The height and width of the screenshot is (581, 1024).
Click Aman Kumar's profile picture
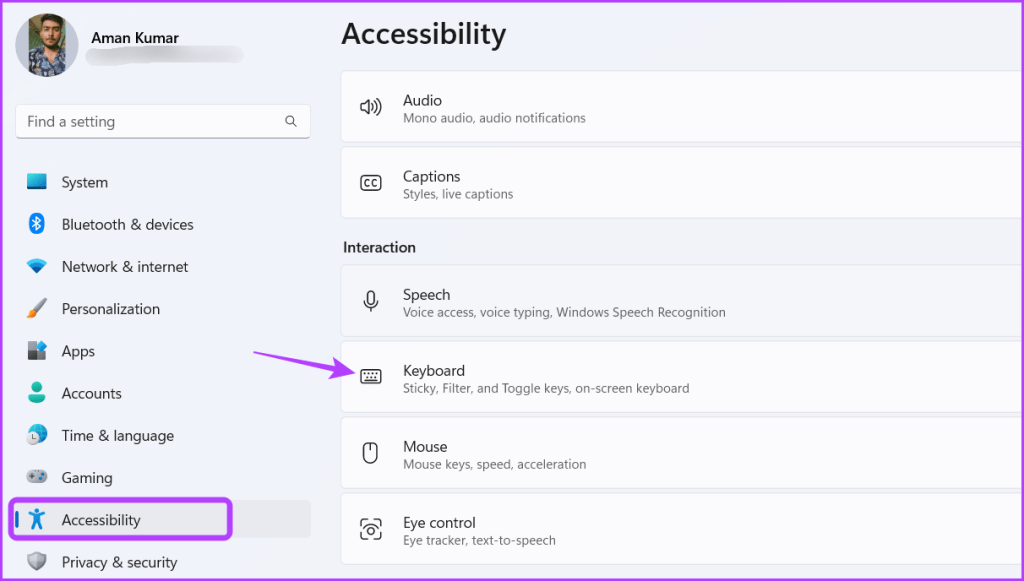(46, 44)
